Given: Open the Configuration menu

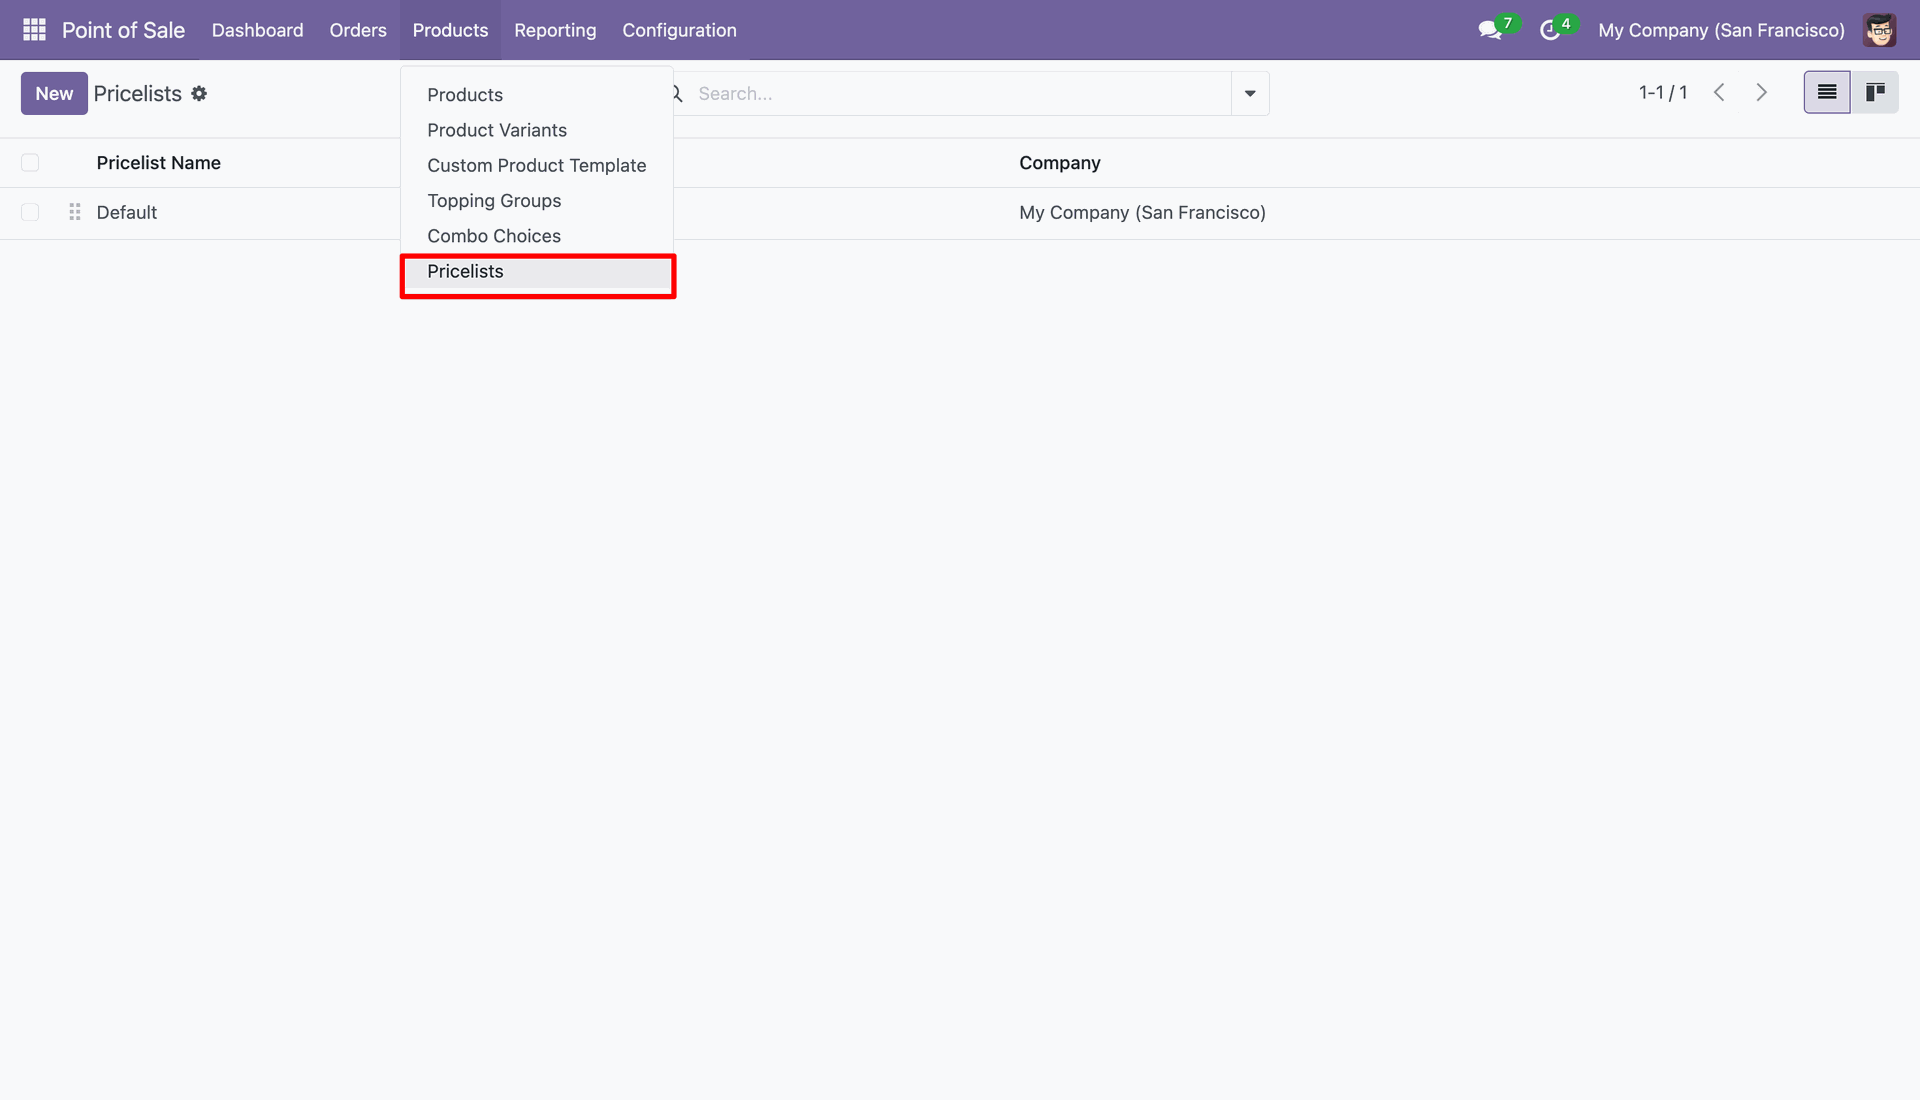Looking at the screenshot, I should [x=679, y=30].
